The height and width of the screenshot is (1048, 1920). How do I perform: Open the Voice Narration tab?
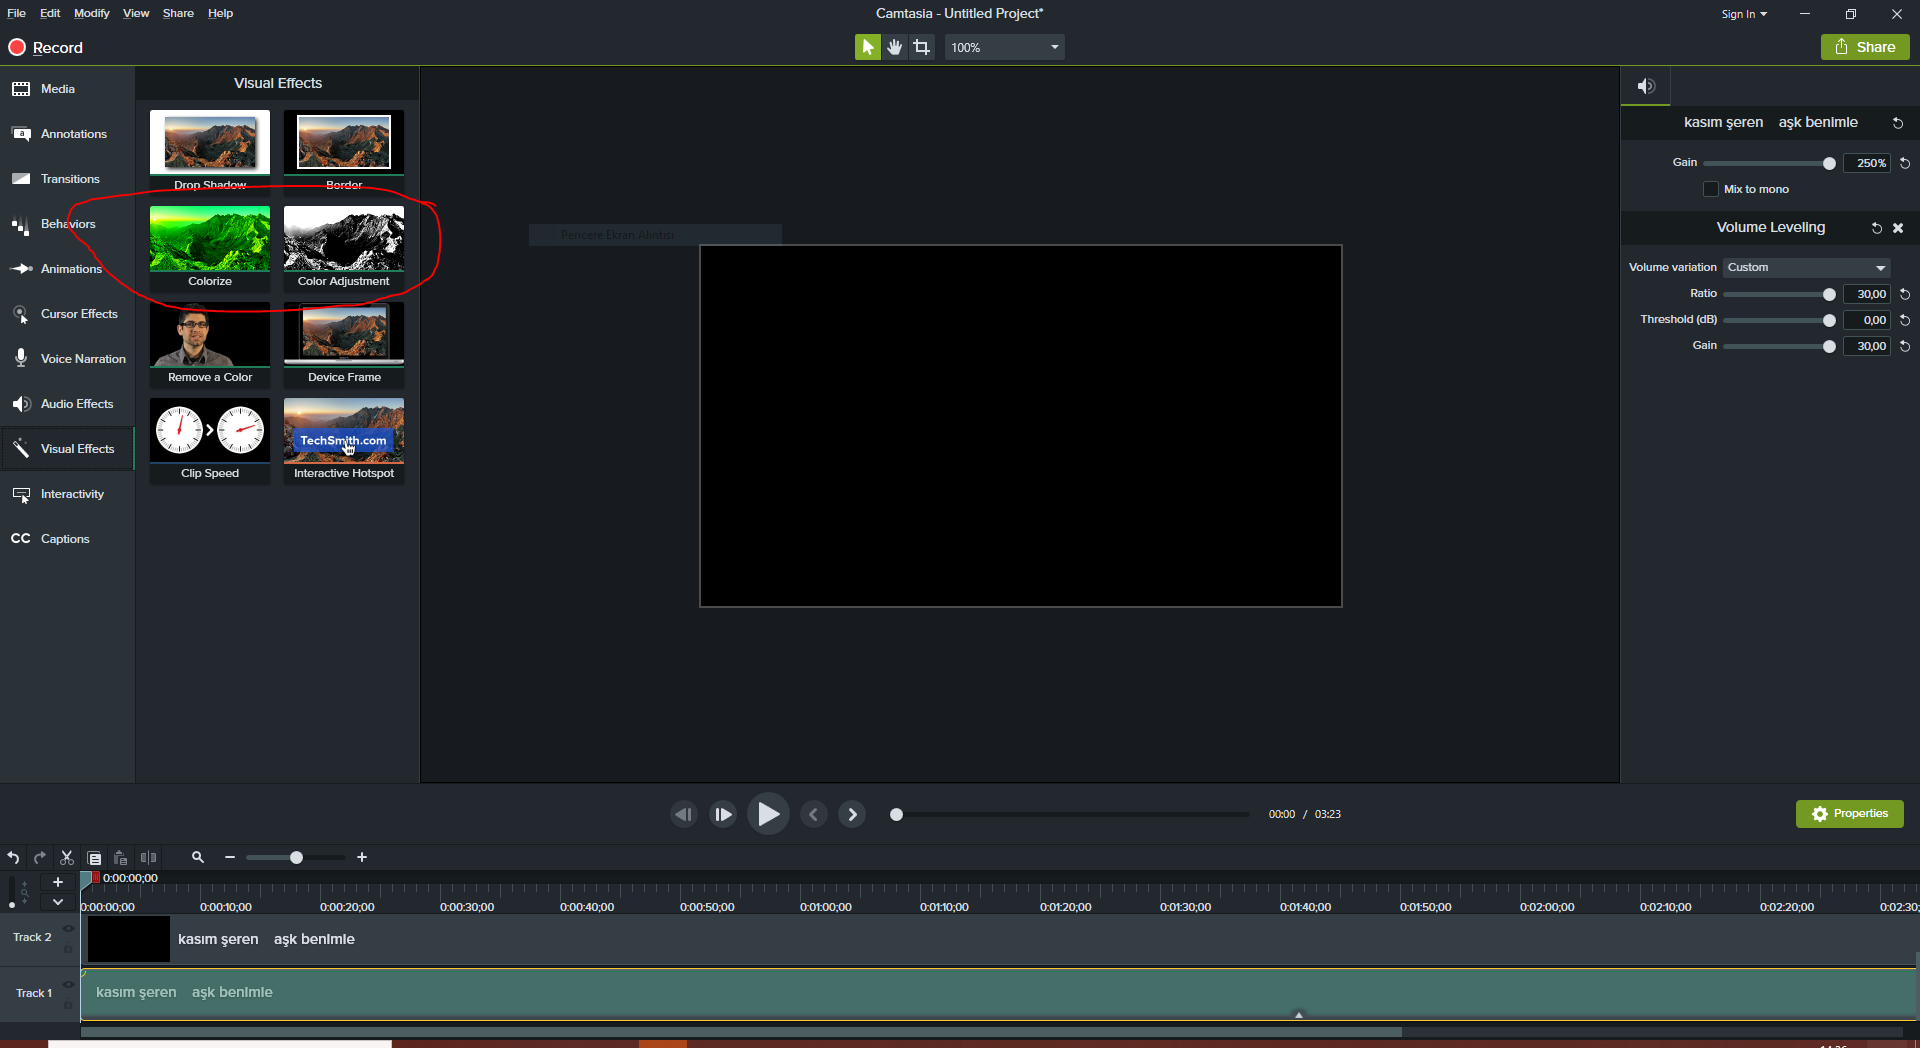click(67, 359)
